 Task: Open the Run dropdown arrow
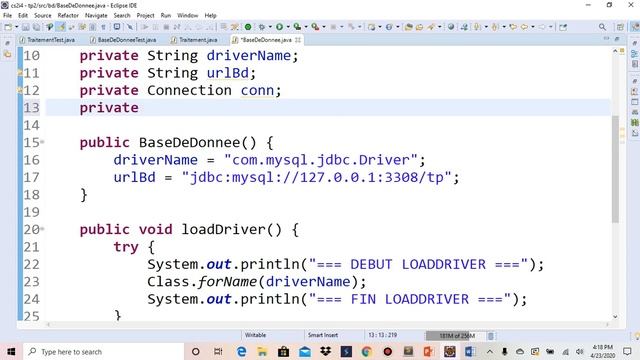[288, 27]
